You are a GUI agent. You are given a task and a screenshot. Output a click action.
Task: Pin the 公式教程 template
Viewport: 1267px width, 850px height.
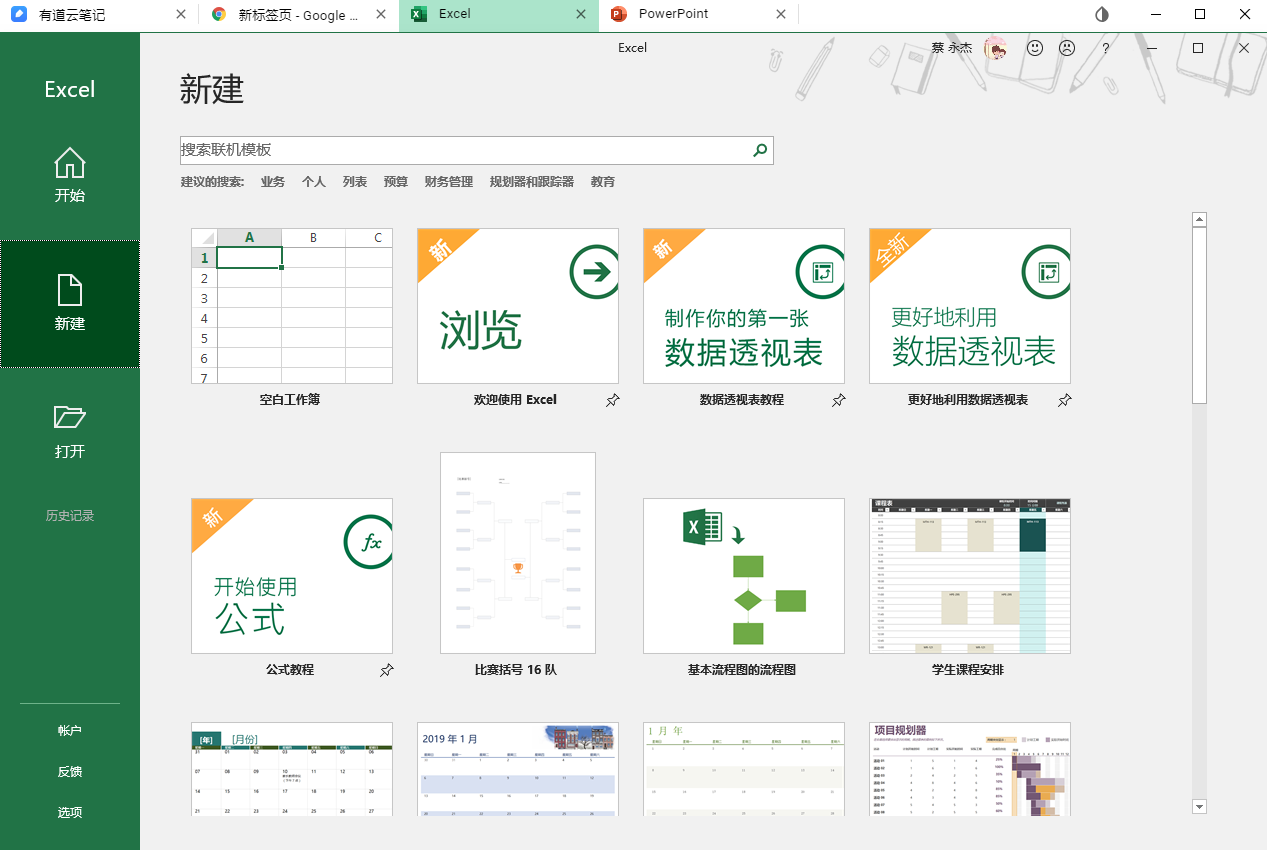387,670
